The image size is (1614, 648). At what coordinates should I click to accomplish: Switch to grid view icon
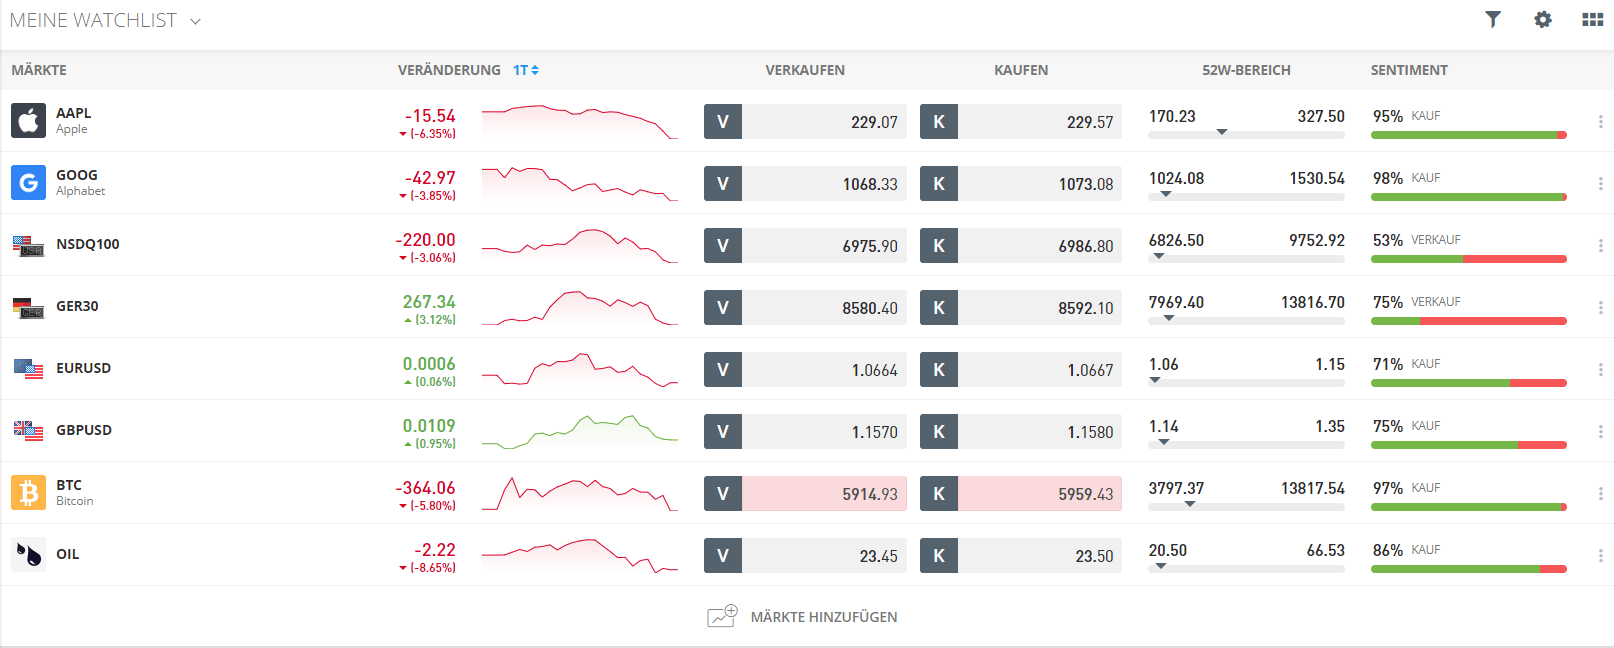(1593, 19)
